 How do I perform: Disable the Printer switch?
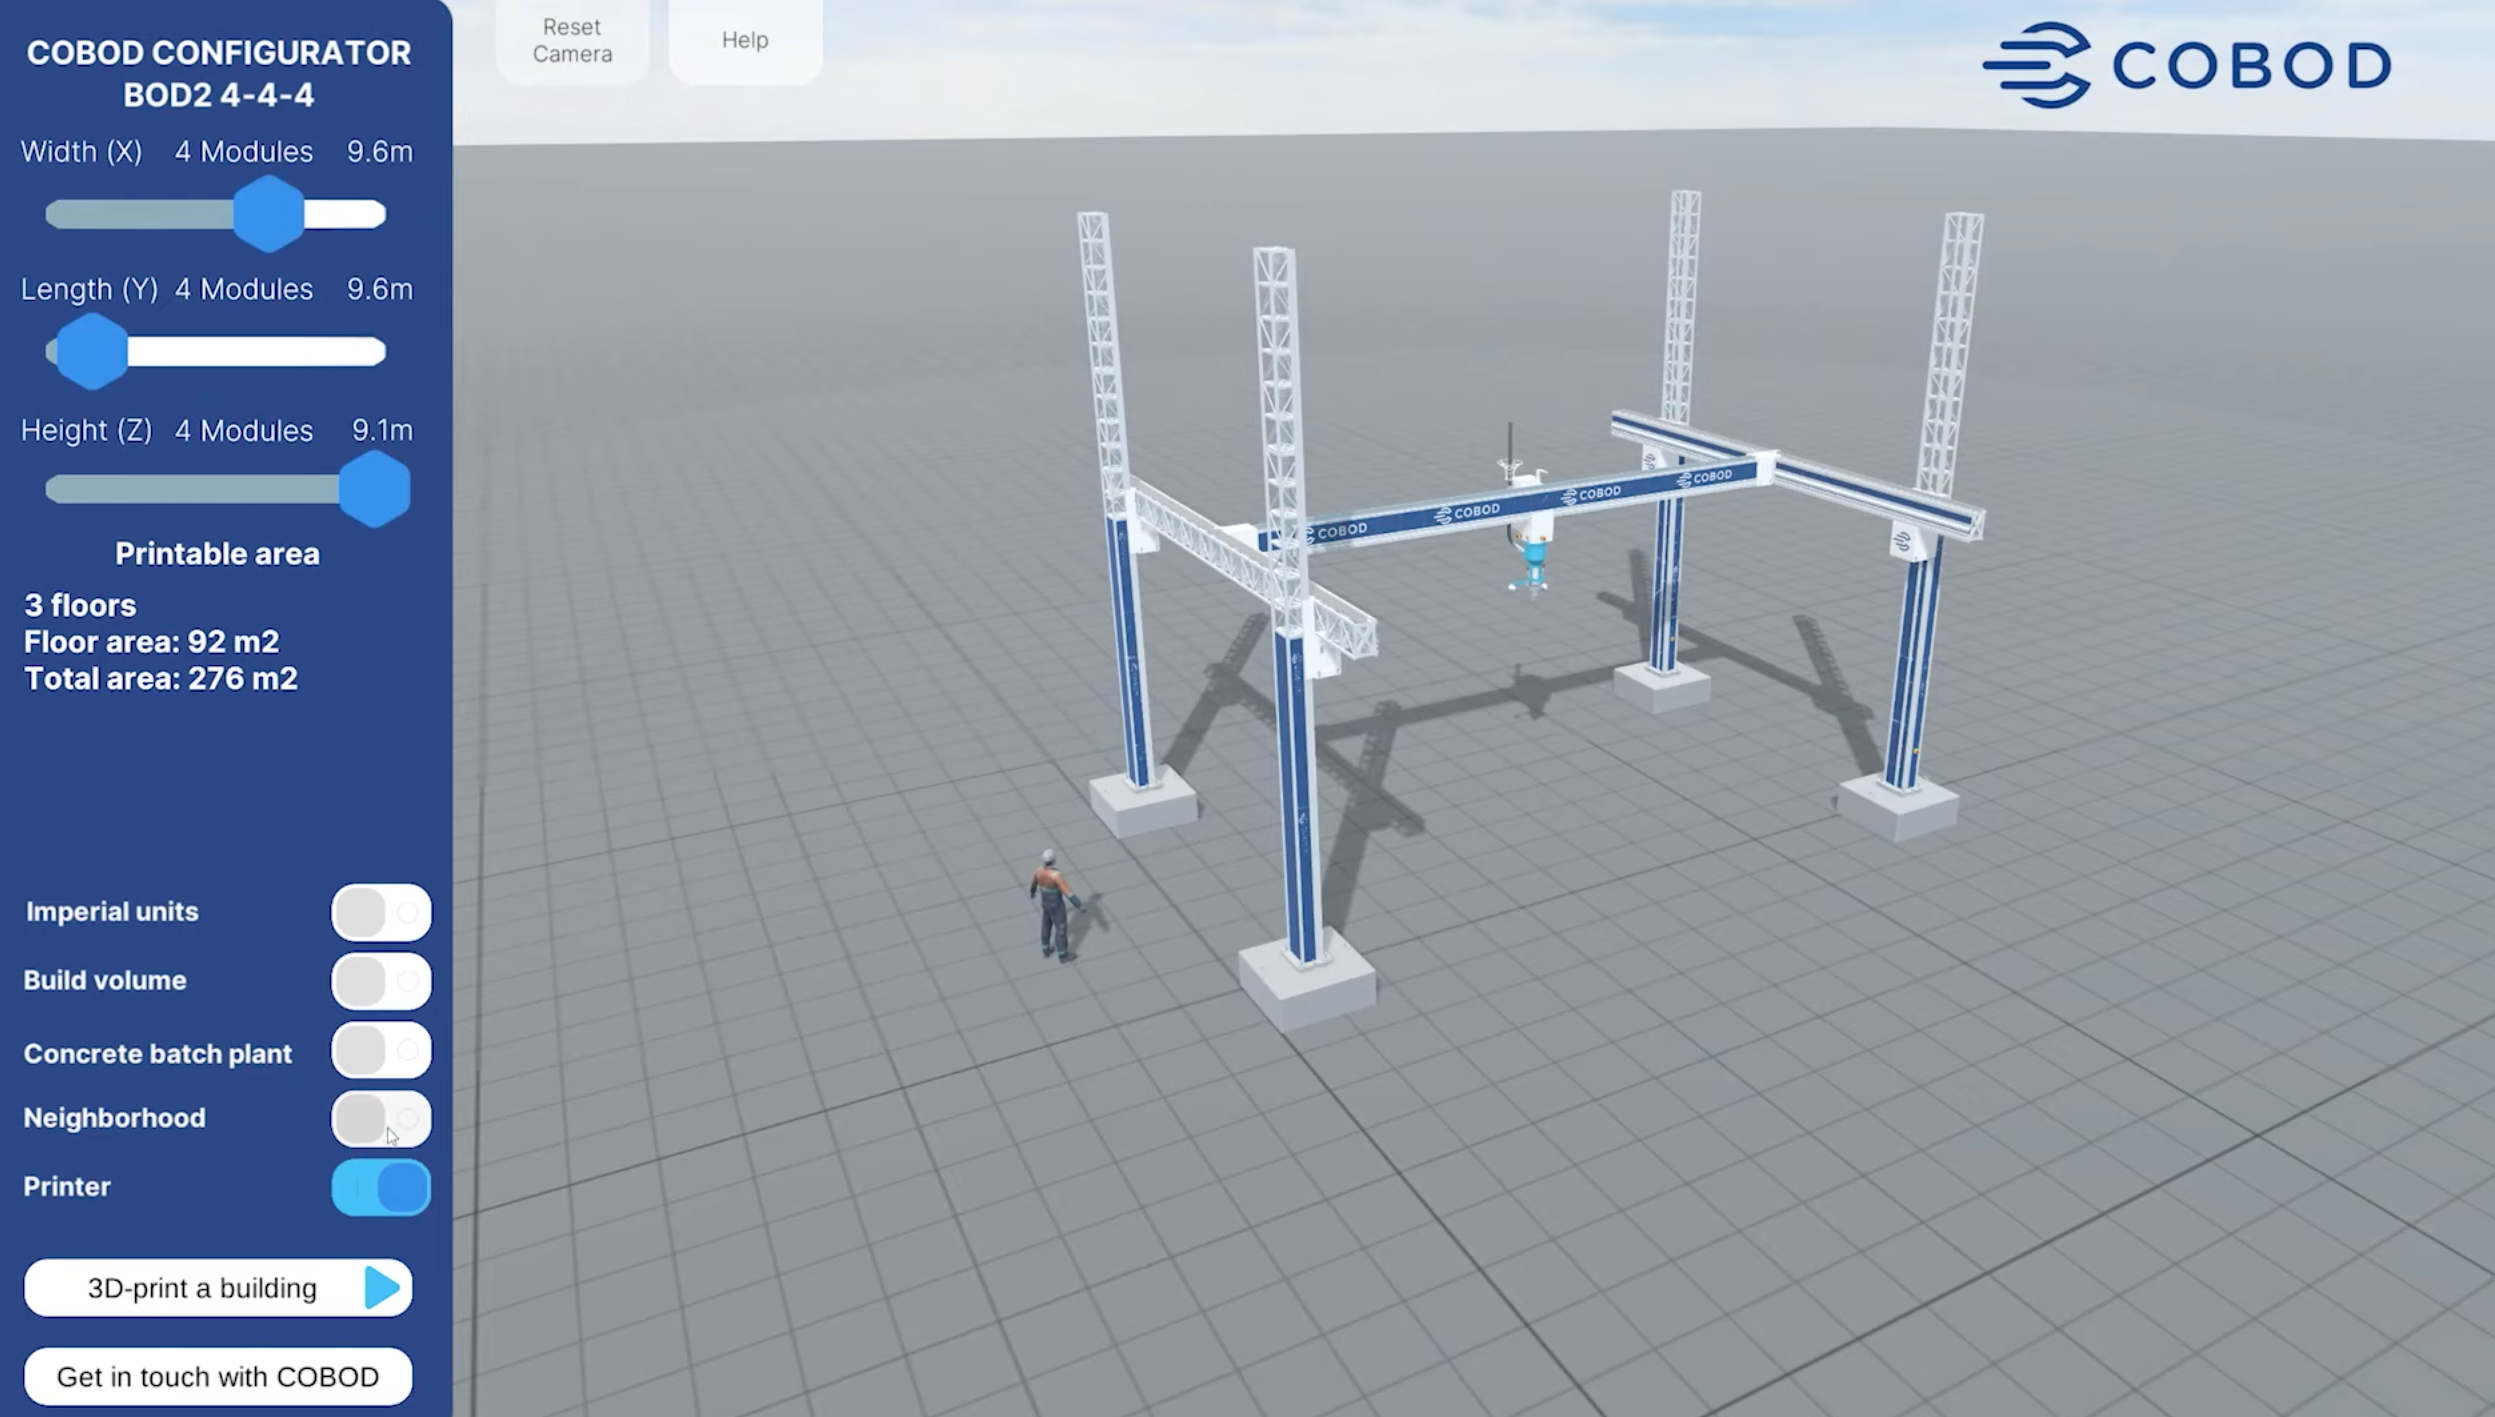click(x=381, y=1188)
